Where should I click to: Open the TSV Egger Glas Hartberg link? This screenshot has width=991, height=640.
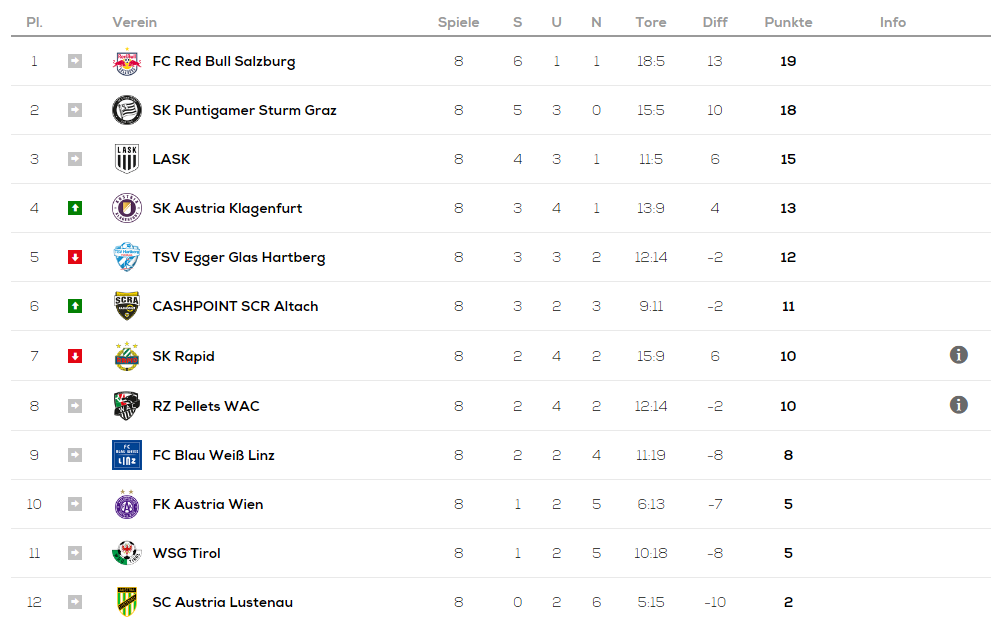click(x=238, y=257)
